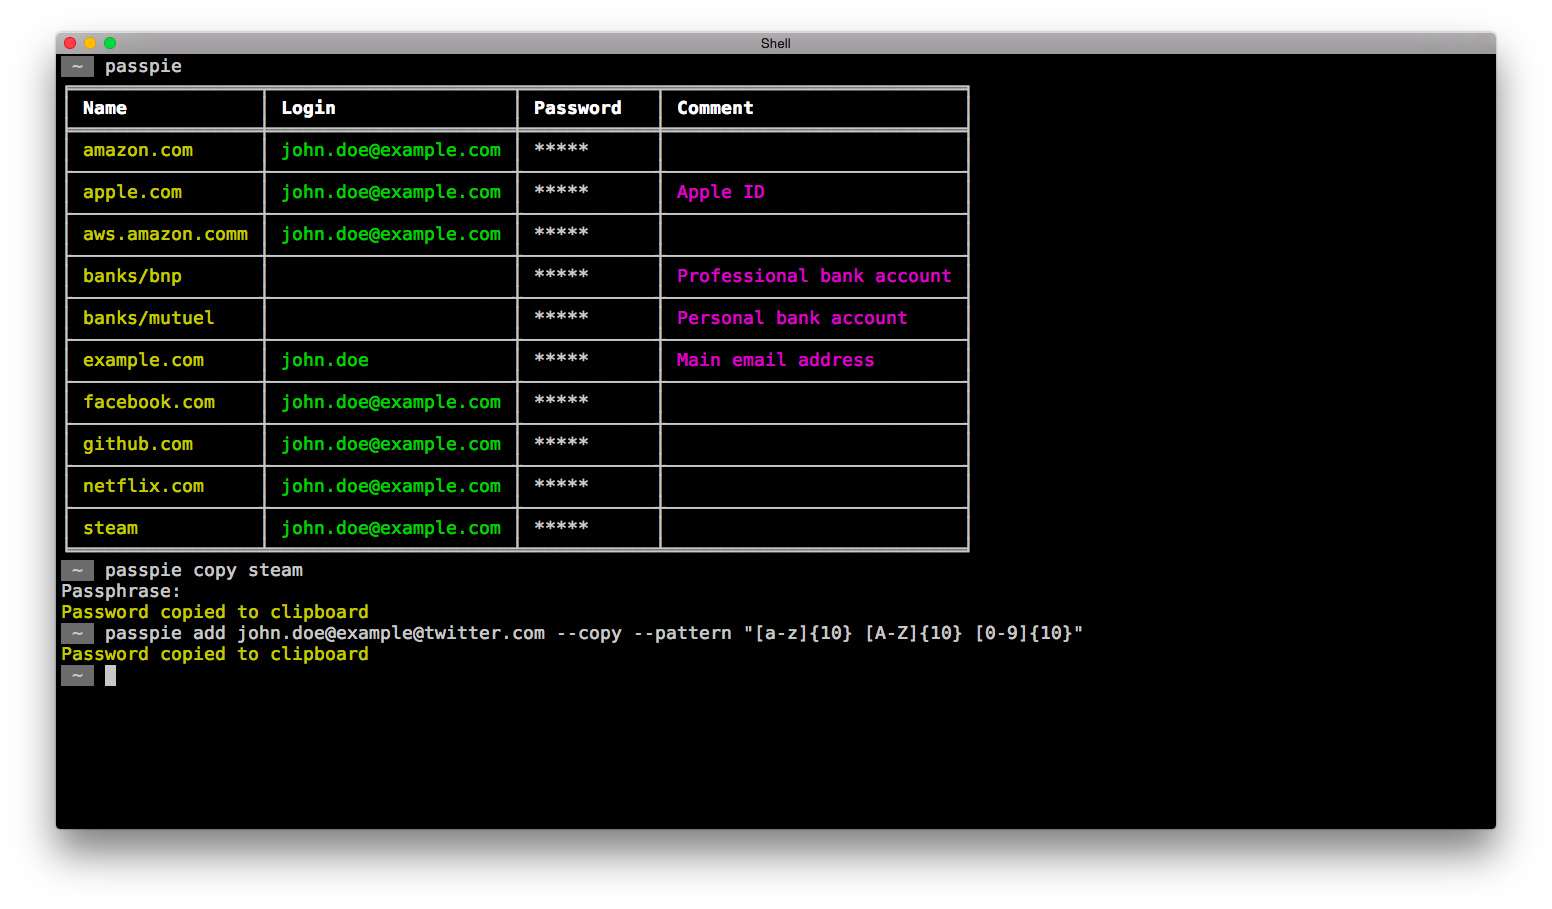This screenshot has width=1552, height=909.
Task: Click the masked password in apple.com row
Action: 561,190
